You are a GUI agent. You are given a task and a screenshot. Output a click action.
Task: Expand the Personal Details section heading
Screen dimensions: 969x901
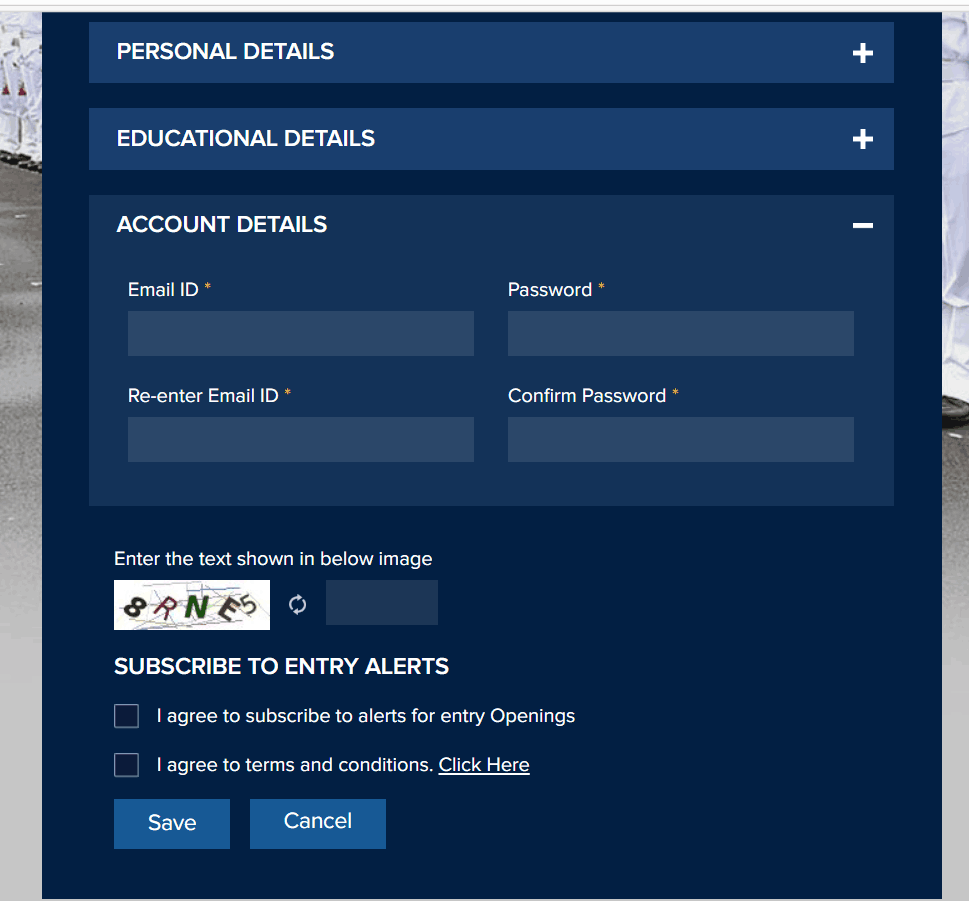pyautogui.click(x=225, y=52)
